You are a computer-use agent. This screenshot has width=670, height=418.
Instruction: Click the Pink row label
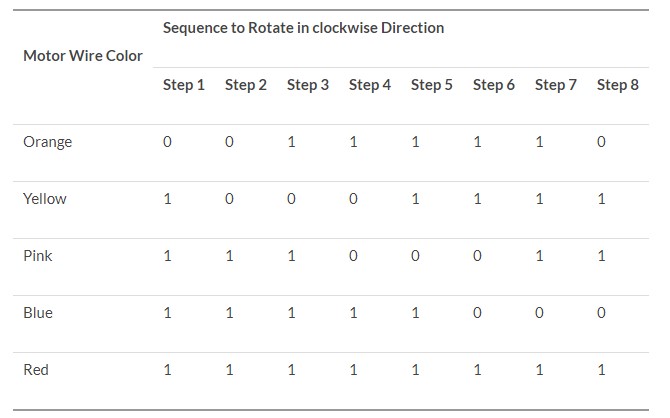[x=38, y=256]
